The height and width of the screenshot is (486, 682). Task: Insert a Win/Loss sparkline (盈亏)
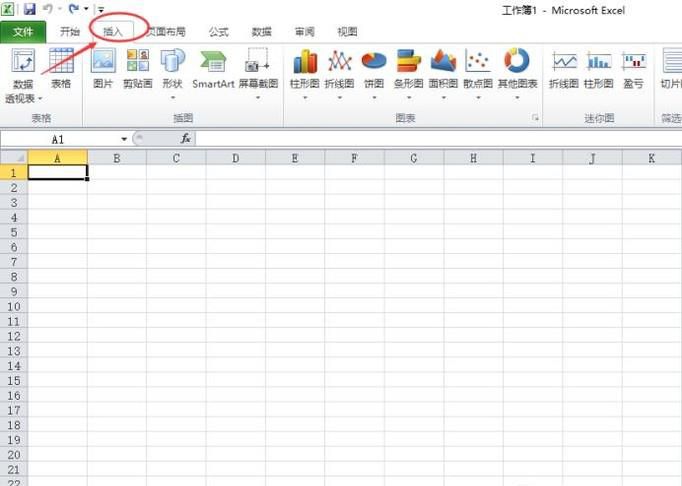click(633, 63)
